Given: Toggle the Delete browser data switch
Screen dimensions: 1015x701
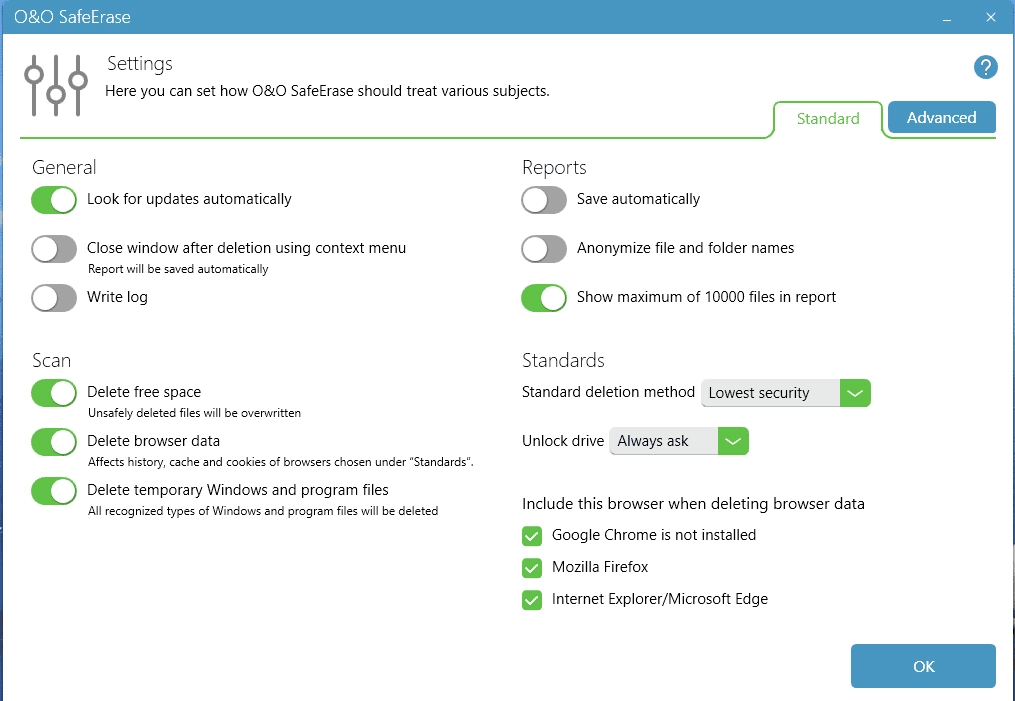Looking at the screenshot, I should click(54, 442).
